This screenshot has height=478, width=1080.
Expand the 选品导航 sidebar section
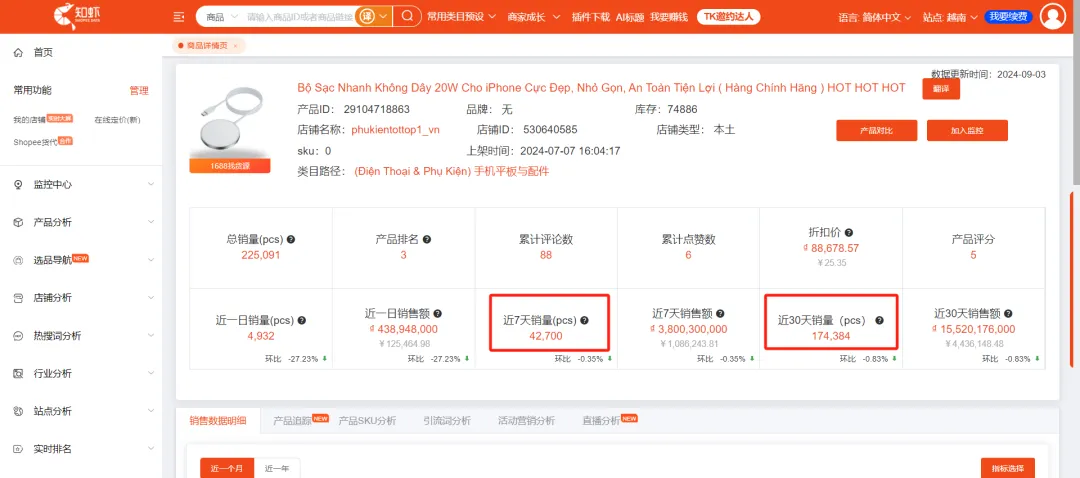pos(151,260)
